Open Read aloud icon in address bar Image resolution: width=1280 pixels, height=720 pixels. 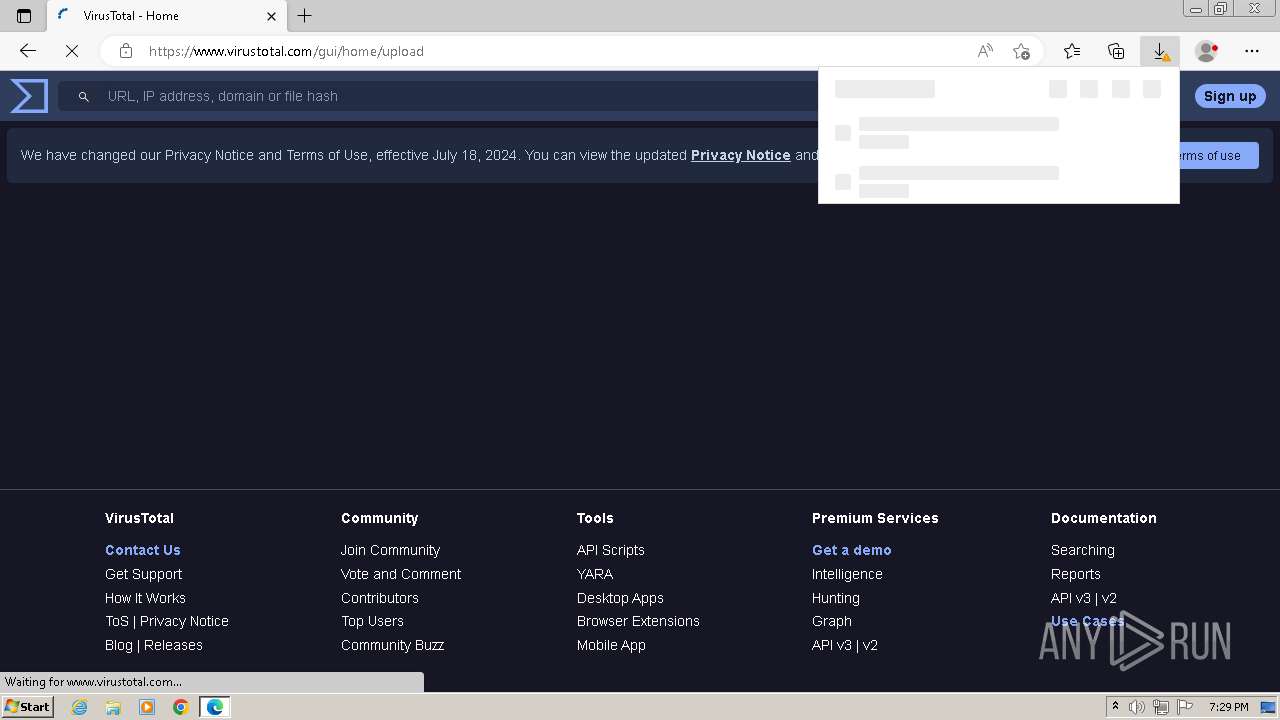(985, 51)
